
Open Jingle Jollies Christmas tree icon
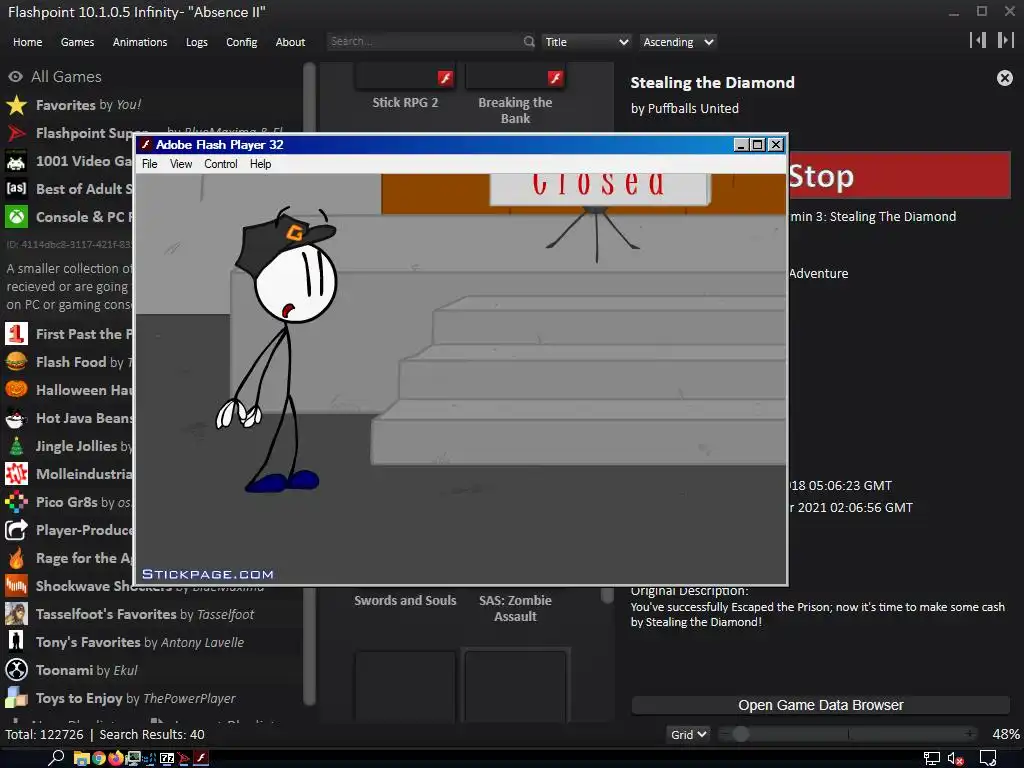[16, 446]
